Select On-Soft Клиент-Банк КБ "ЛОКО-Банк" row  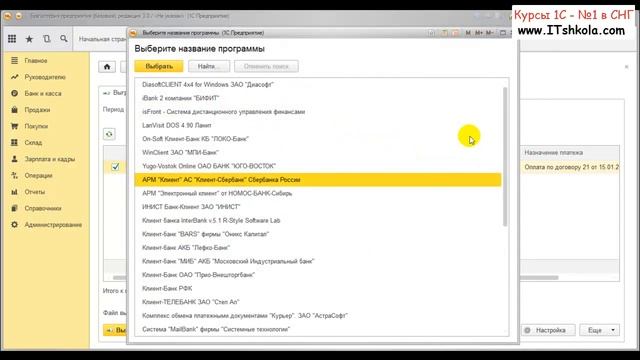tap(318, 139)
